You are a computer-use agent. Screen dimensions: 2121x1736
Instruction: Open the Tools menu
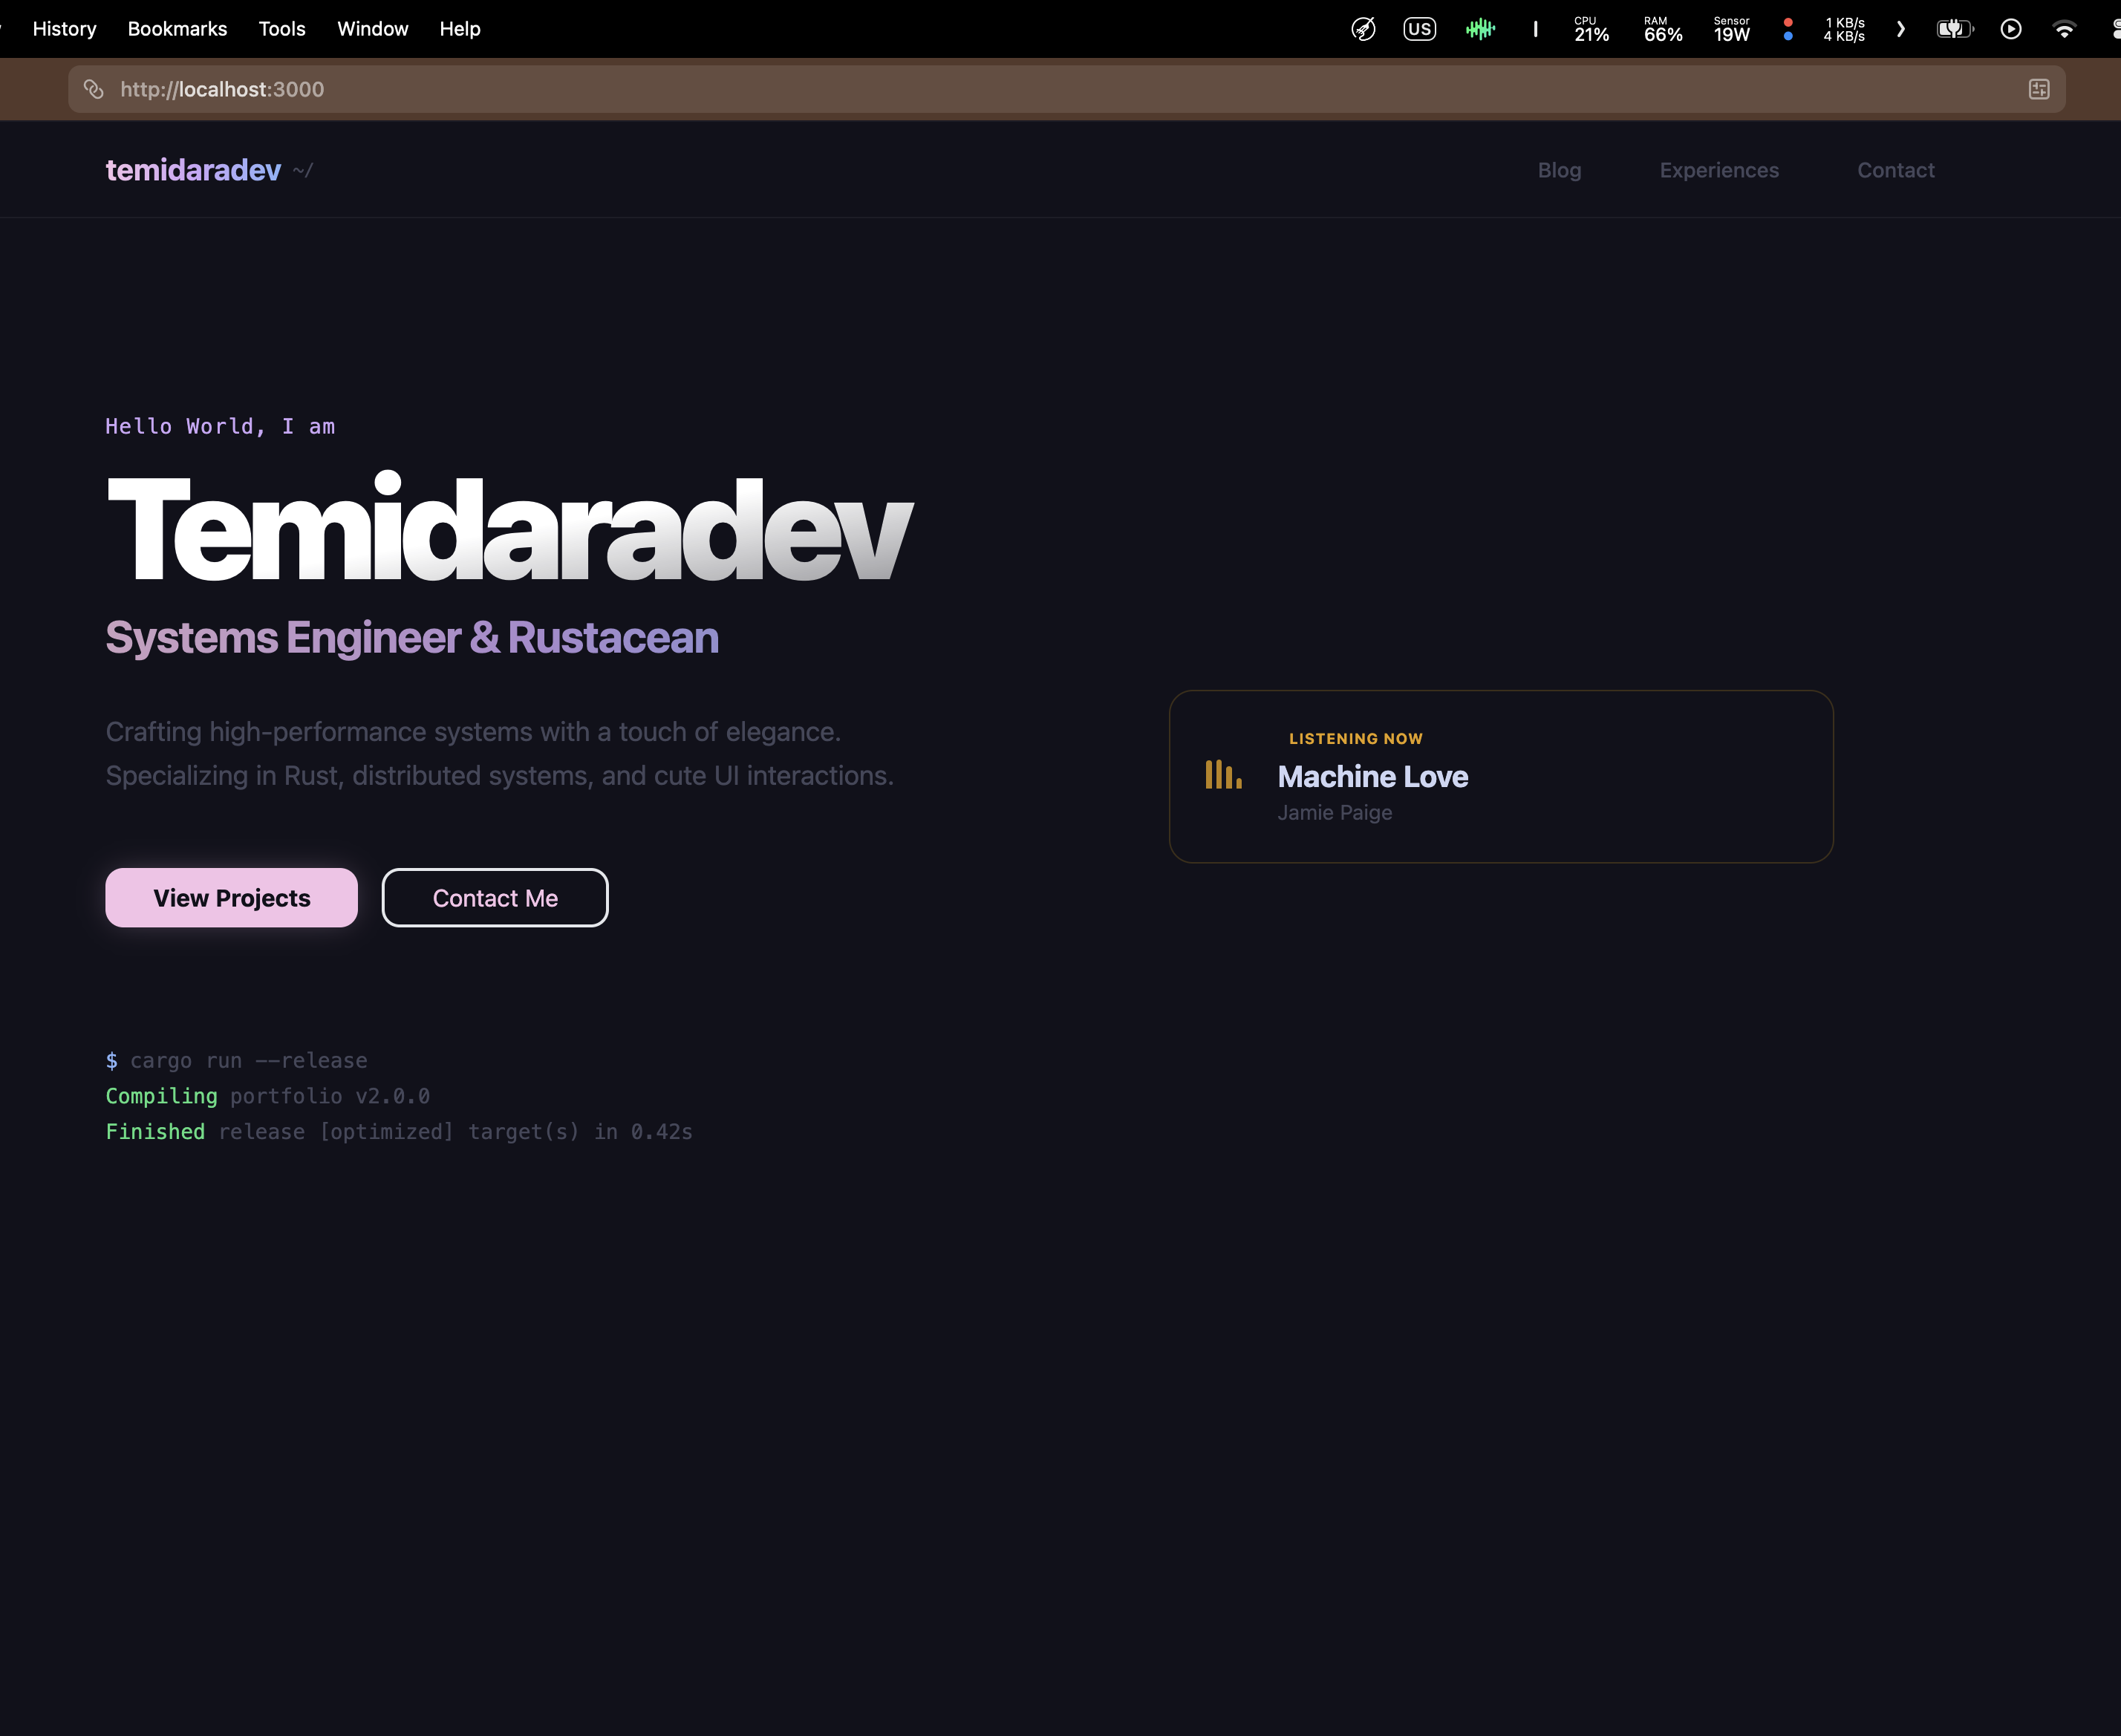pos(282,29)
